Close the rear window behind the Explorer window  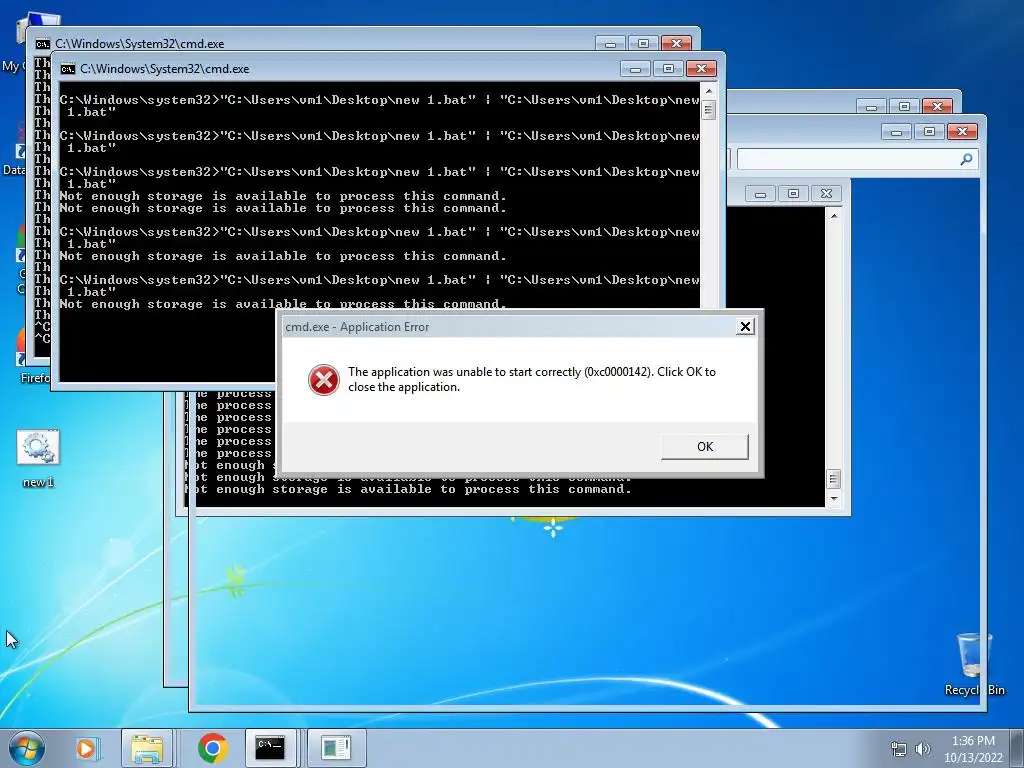pyautogui.click(x=937, y=106)
